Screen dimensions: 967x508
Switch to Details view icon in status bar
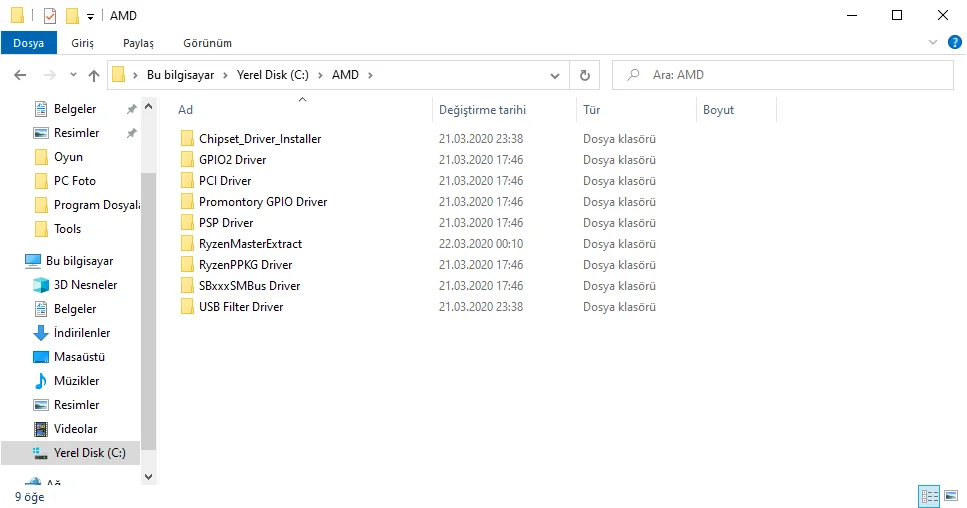[x=929, y=496]
